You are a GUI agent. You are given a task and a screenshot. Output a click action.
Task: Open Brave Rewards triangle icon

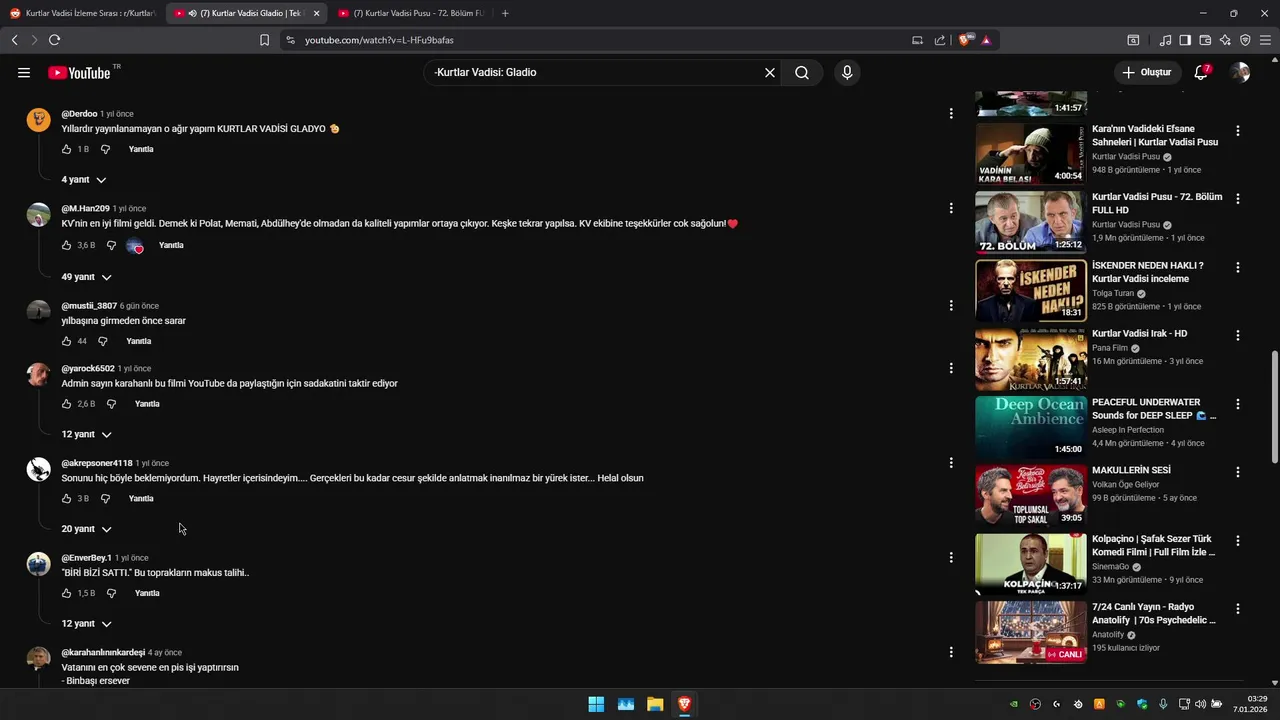coord(986,40)
